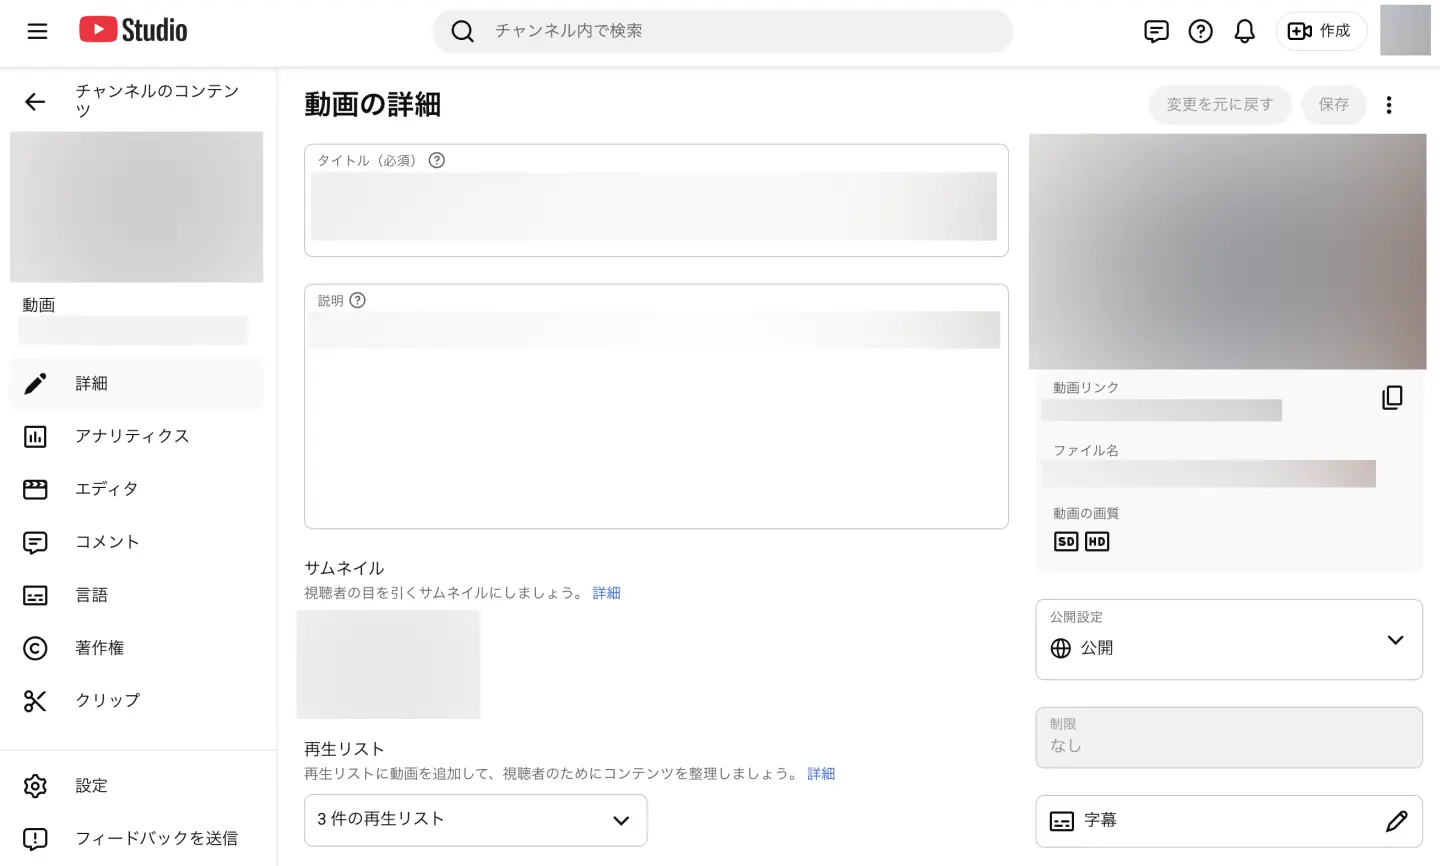Open the コメント section
The width and height of the screenshot is (1440, 866).
[x=107, y=541]
